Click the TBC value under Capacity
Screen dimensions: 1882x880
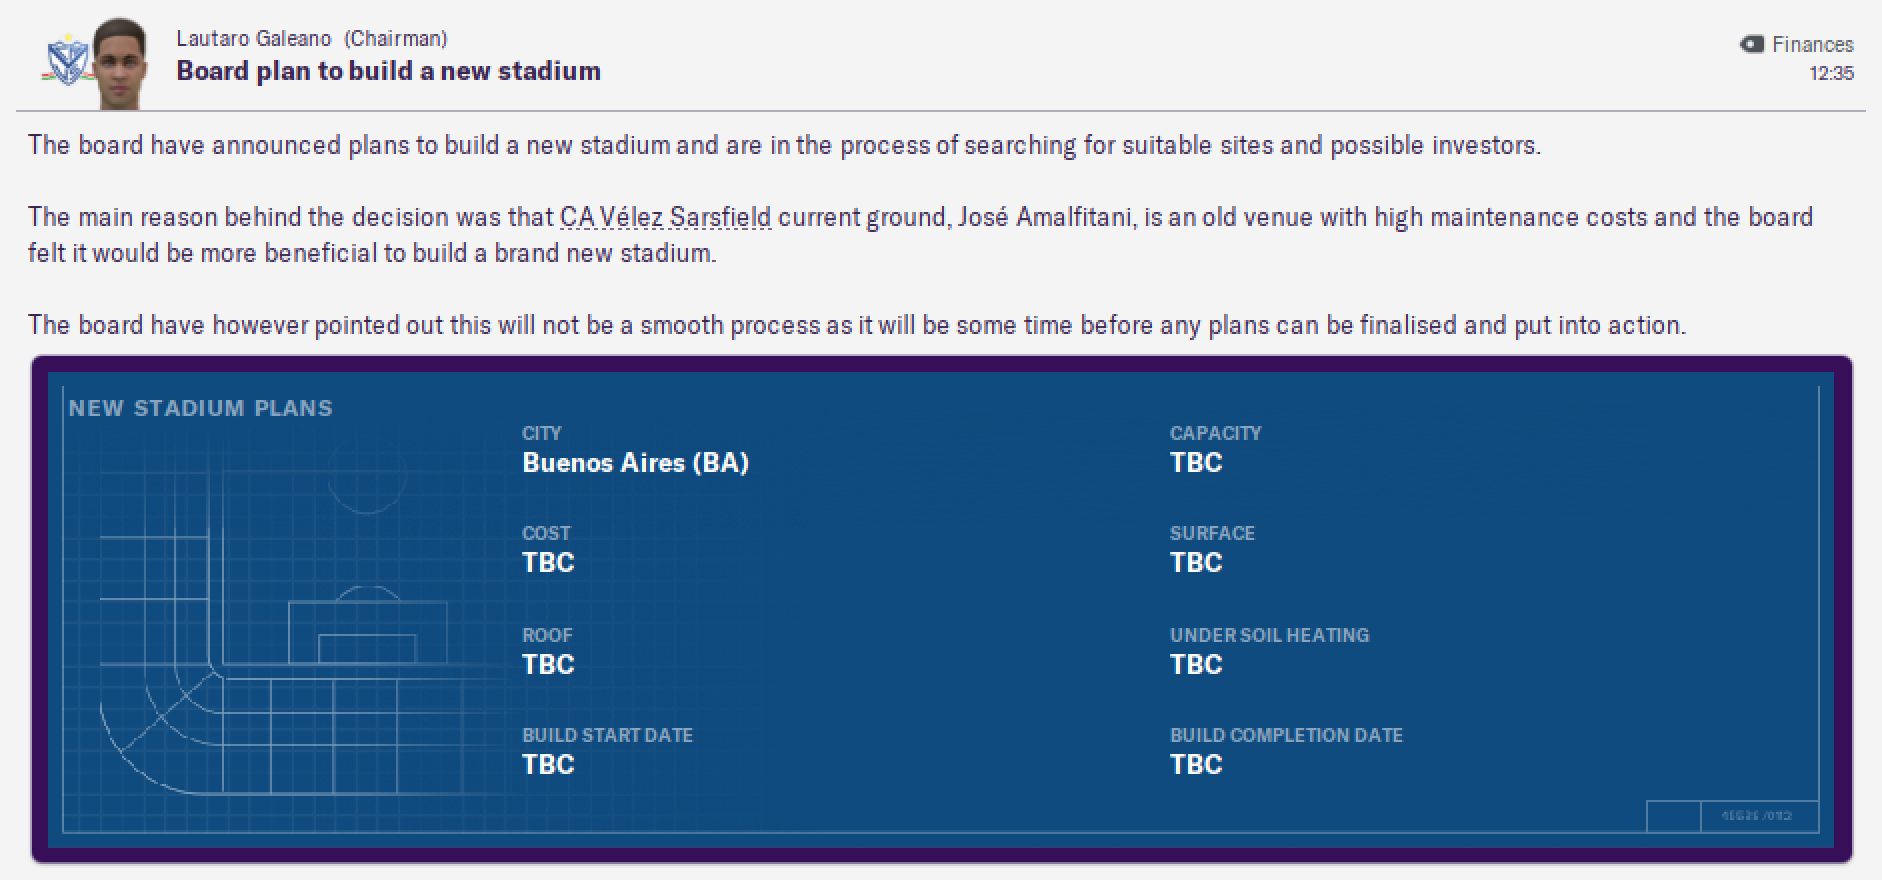click(1196, 463)
